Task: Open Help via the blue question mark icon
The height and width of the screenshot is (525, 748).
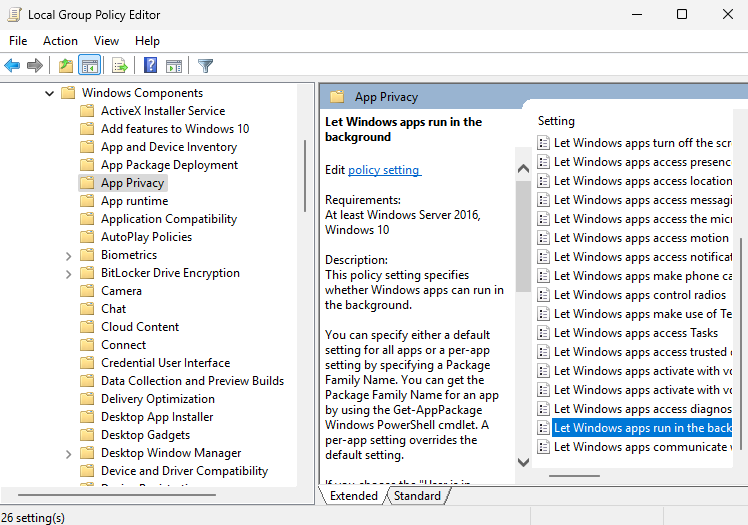Action: click(150, 66)
